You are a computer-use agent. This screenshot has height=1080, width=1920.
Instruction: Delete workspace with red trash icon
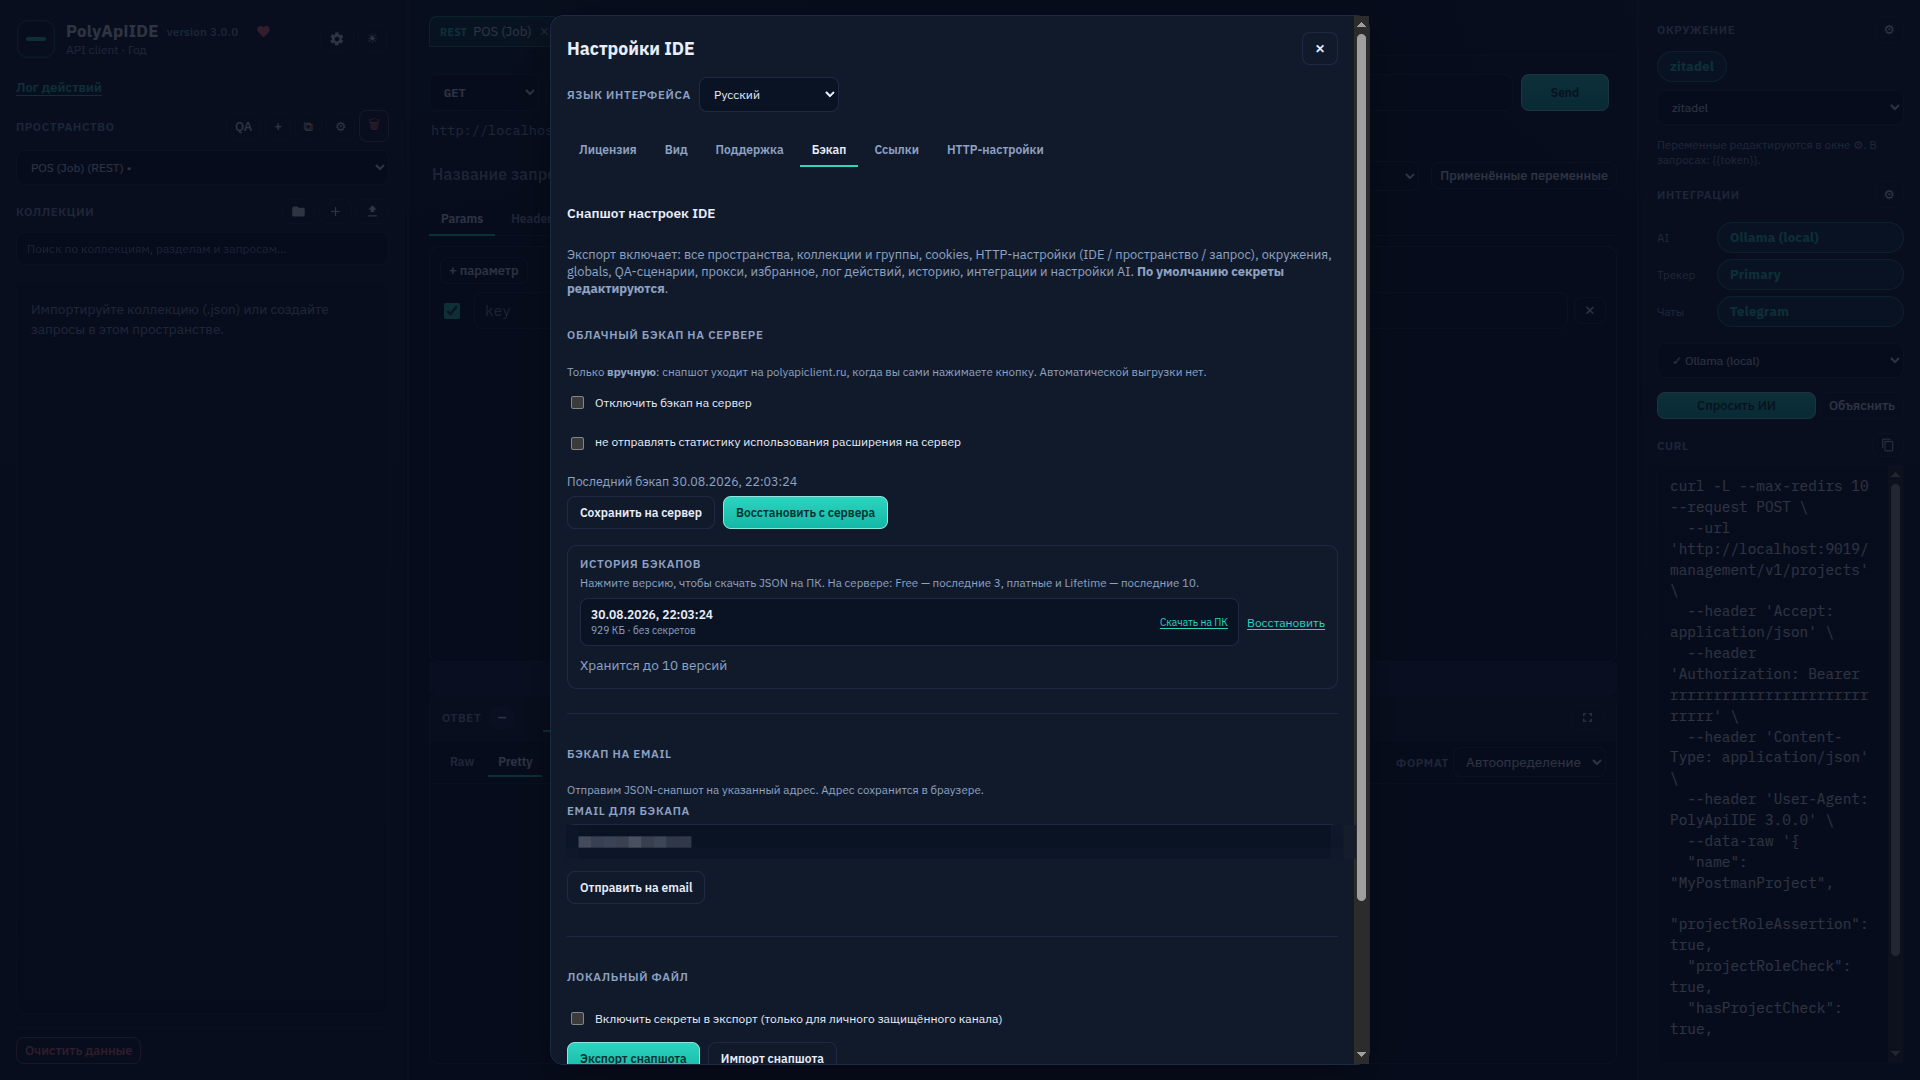(374, 126)
